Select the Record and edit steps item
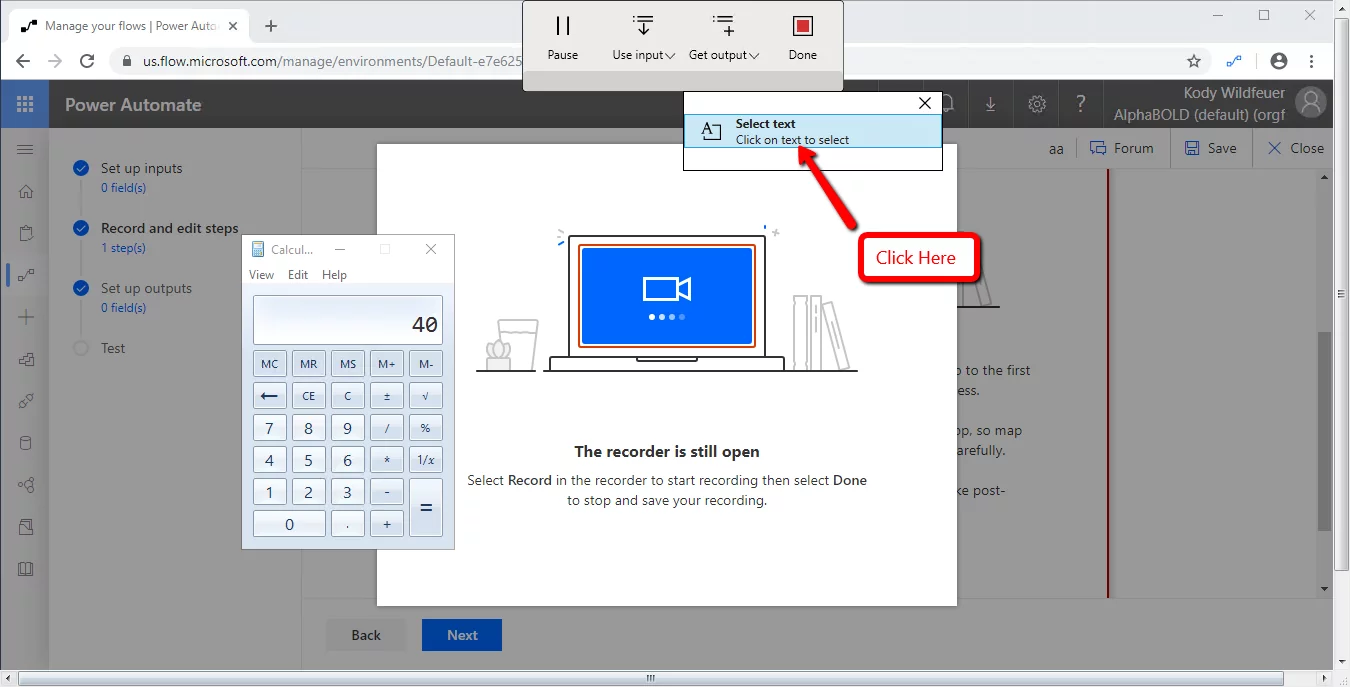The image size is (1350, 687). pyautogui.click(x=169, y=228)
